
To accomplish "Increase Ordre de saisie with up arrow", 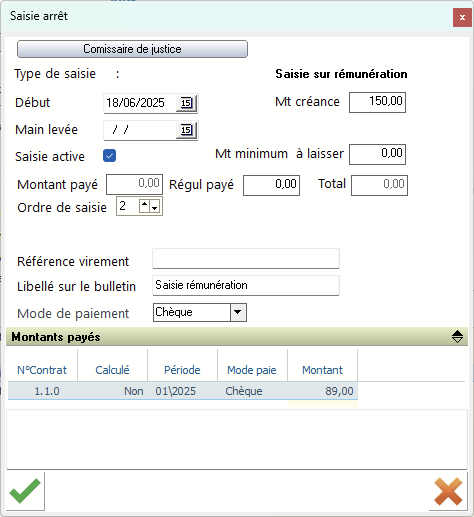I will pyautogui.click(x=144, y=204).
